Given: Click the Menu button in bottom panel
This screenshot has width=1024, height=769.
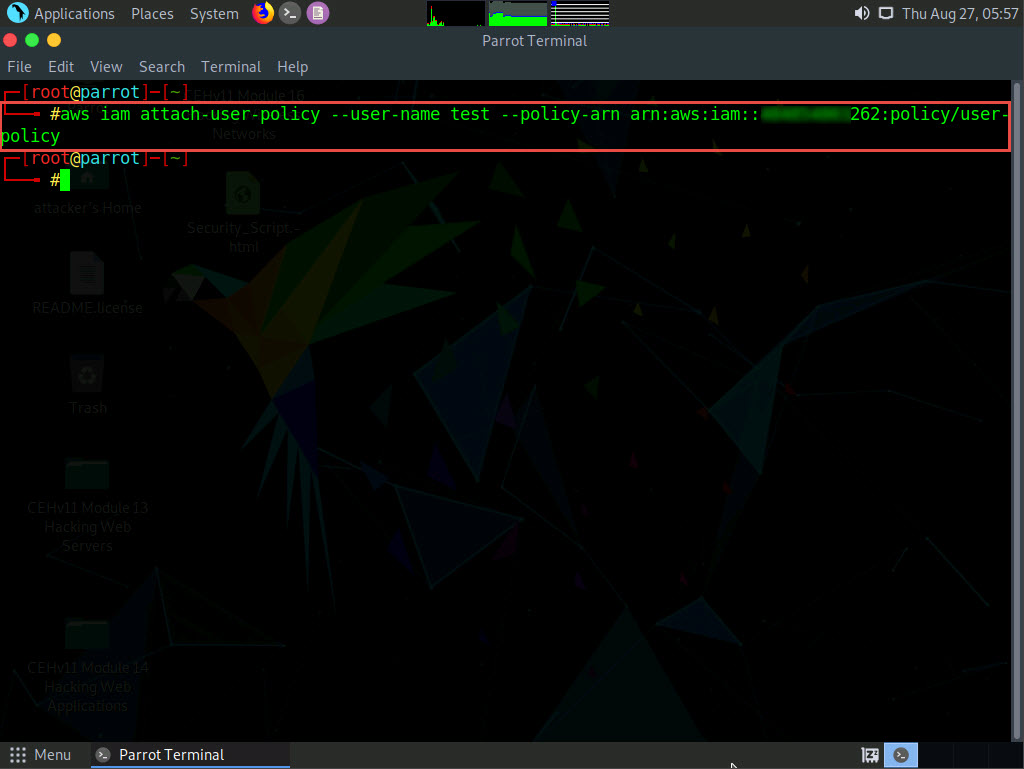Looking at the screenshot, I should pos(41,755).
